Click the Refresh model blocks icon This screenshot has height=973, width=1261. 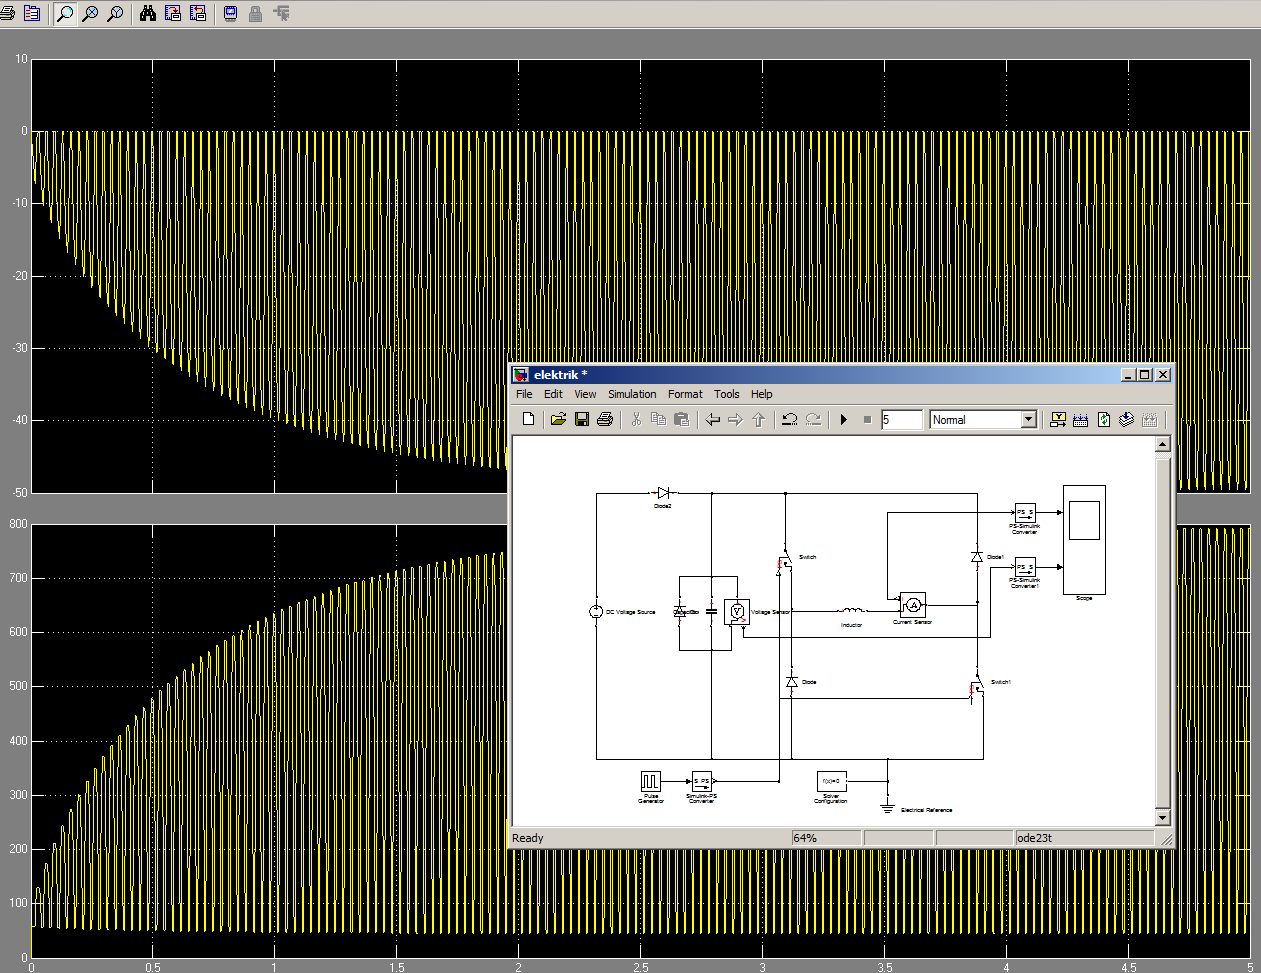(x=1103, y=420)
